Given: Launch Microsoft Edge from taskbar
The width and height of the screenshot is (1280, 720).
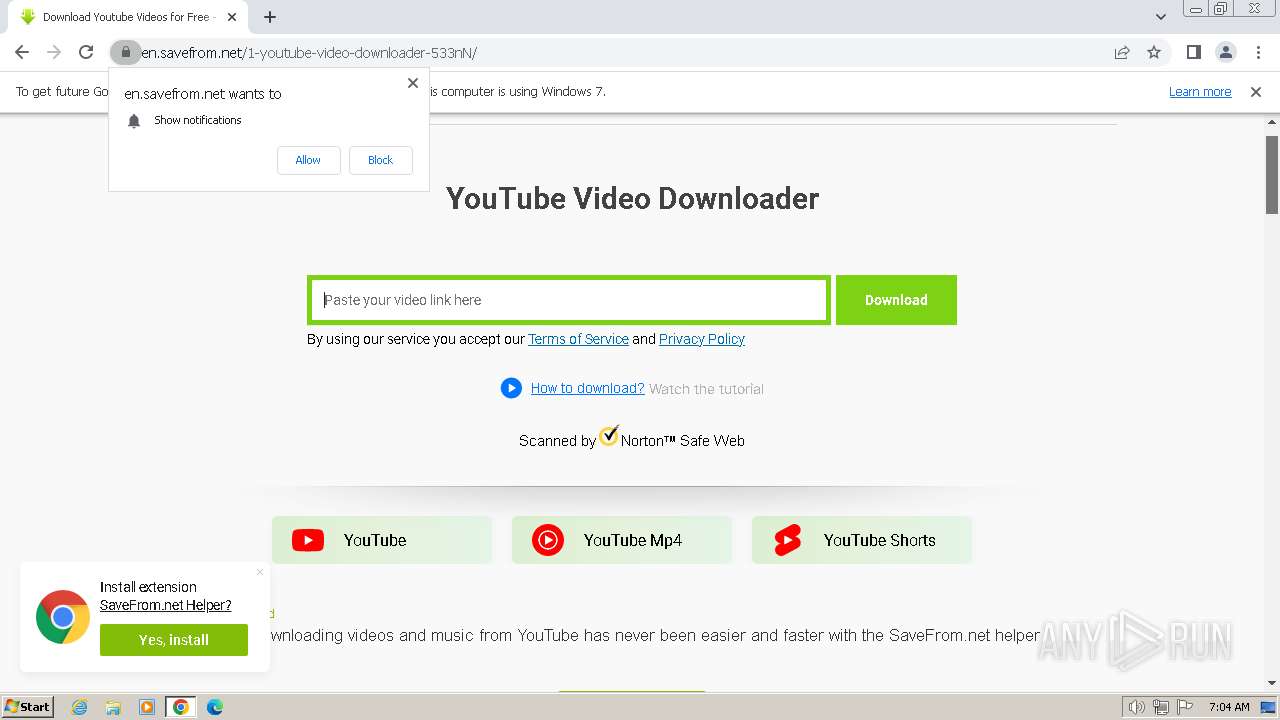Looking at the screenshot, I should 215,707.
